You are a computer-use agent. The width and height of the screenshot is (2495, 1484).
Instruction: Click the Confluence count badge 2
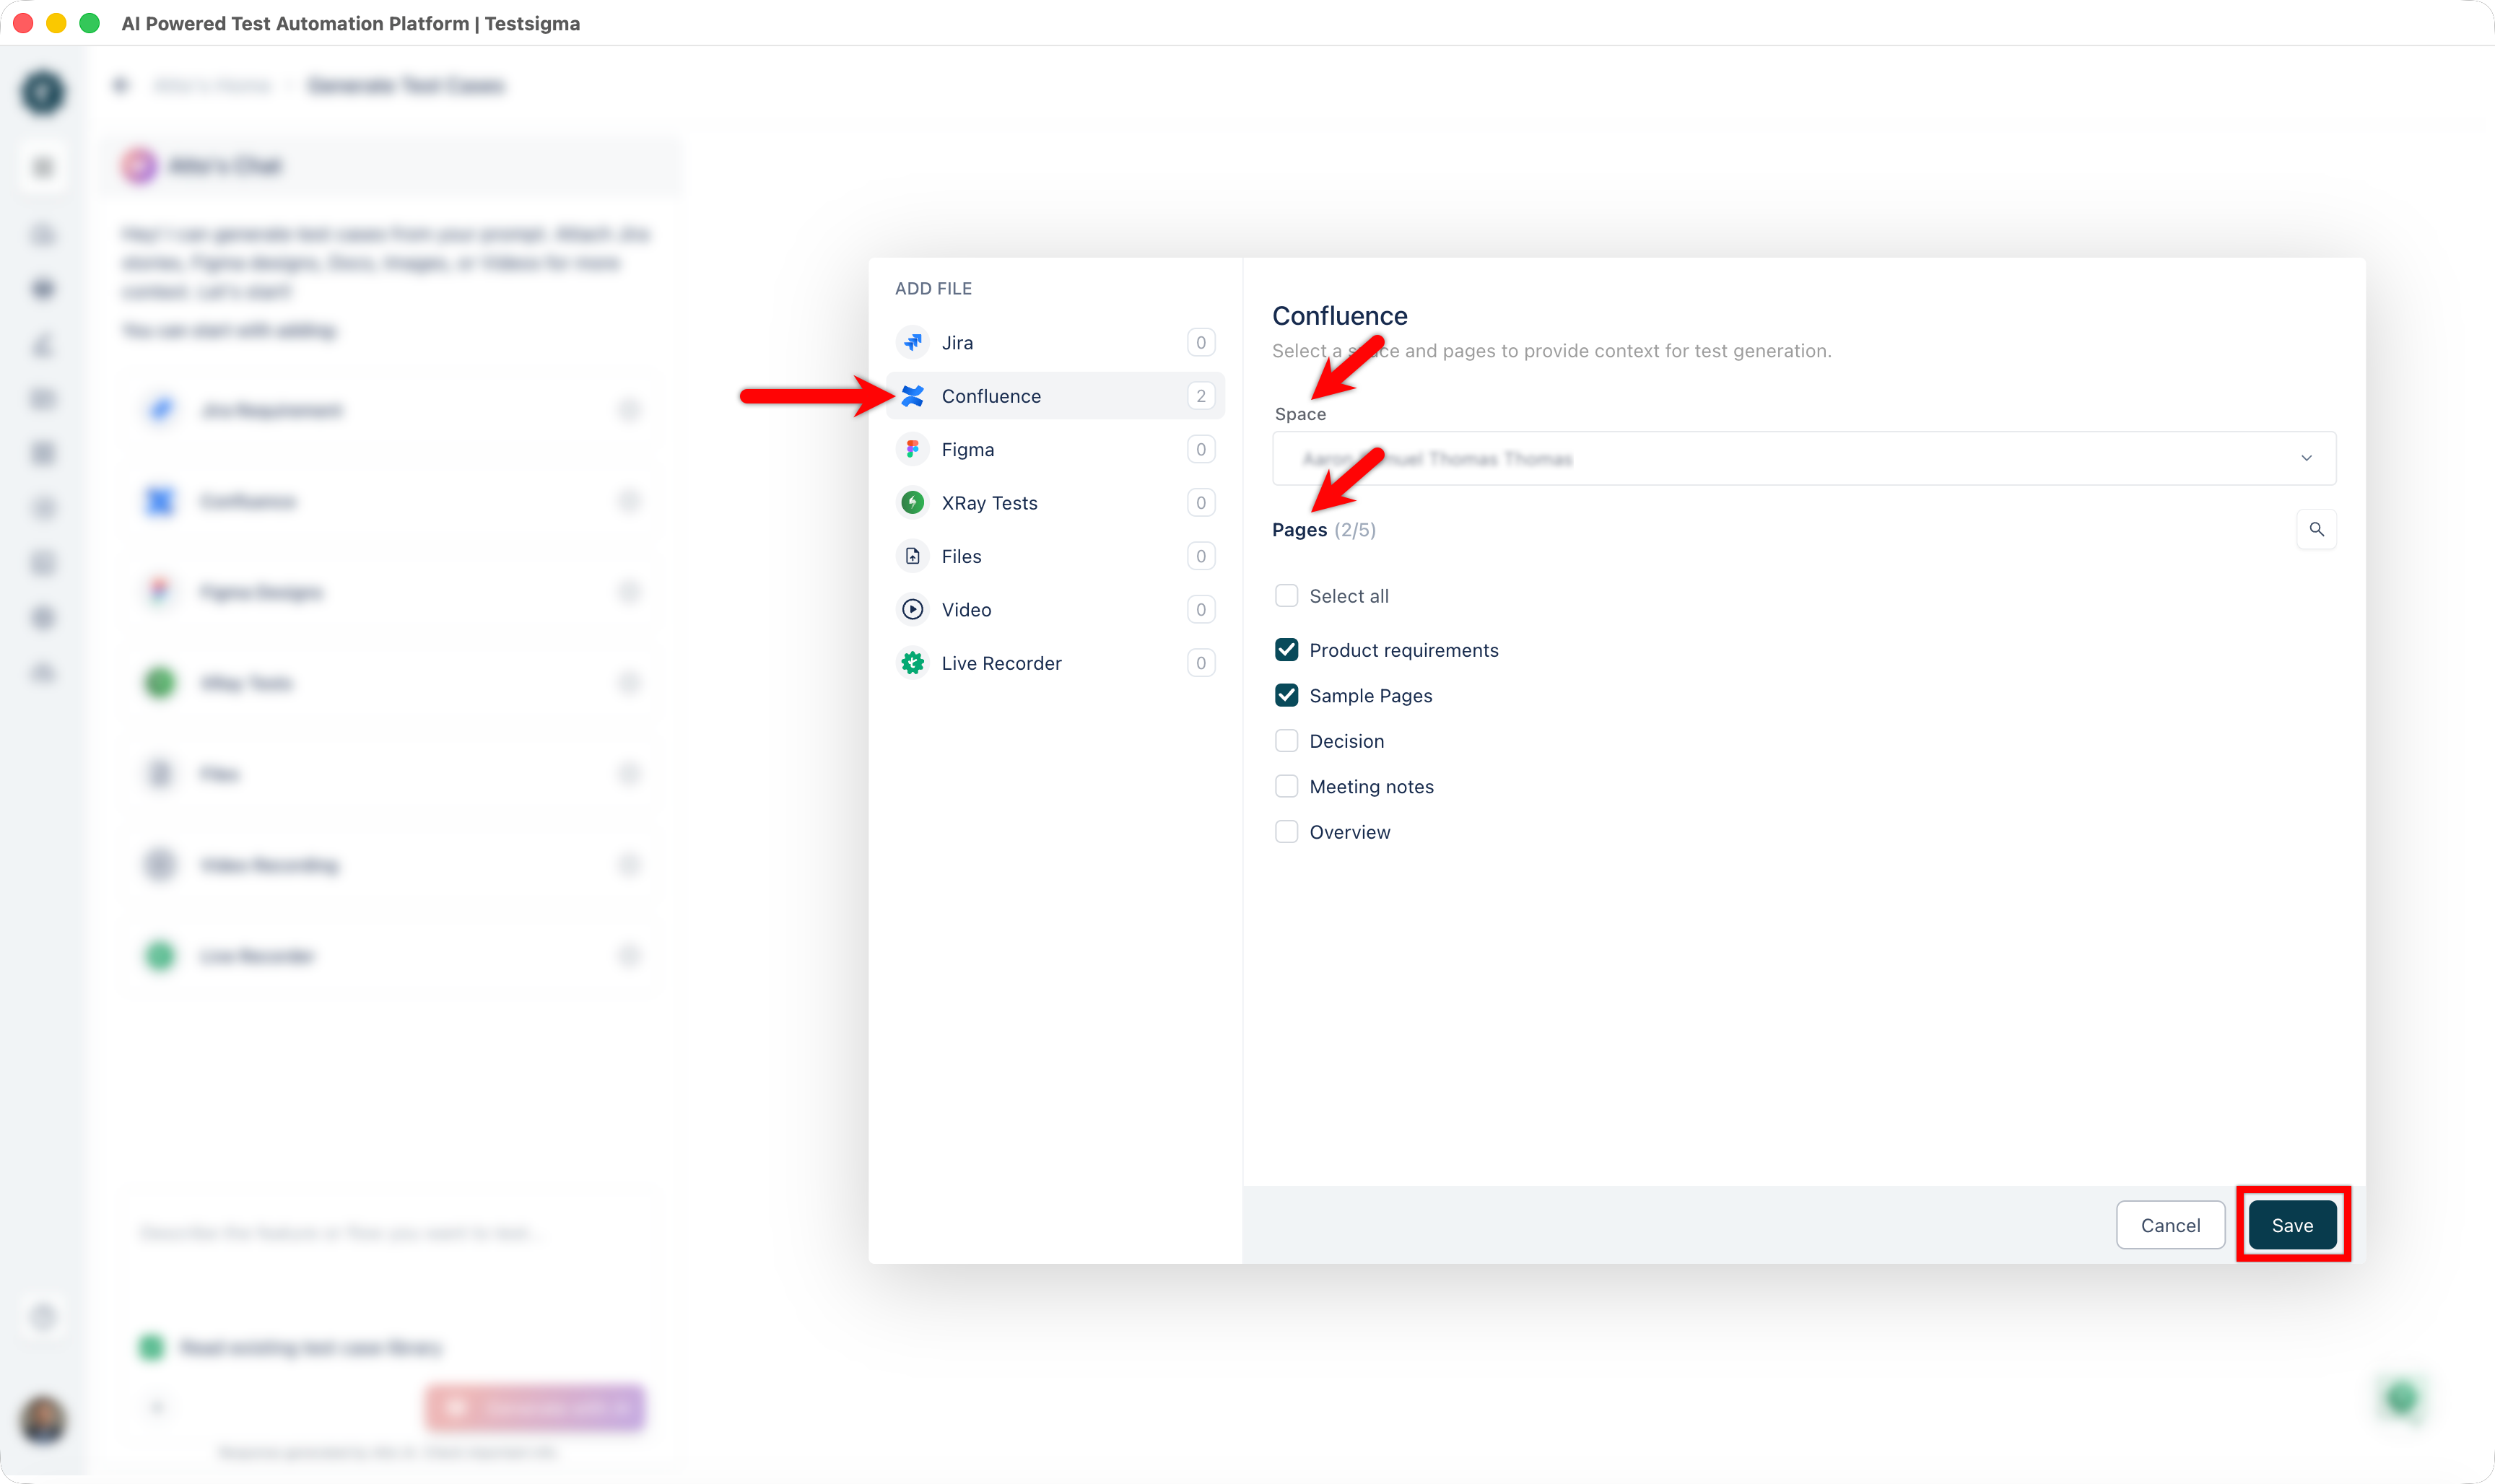click(x=1201, y=396)
